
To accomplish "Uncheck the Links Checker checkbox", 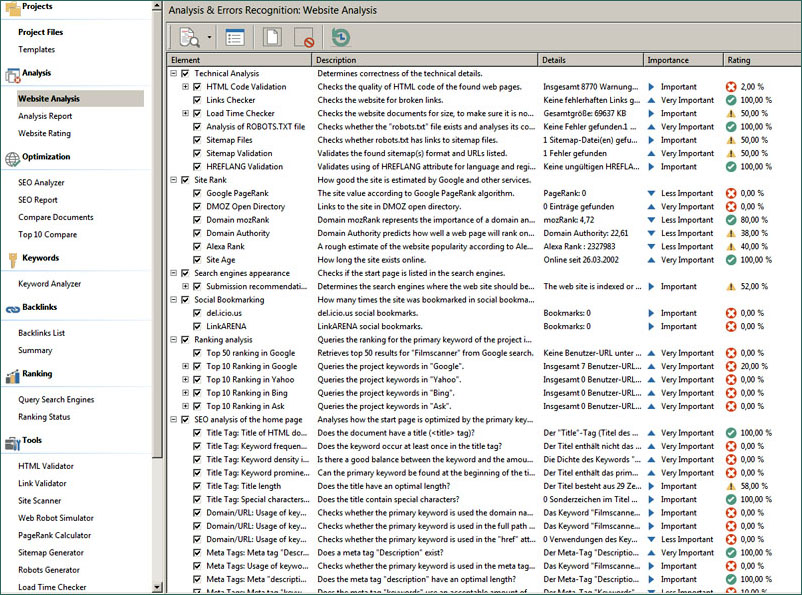I will coord(198,100).
